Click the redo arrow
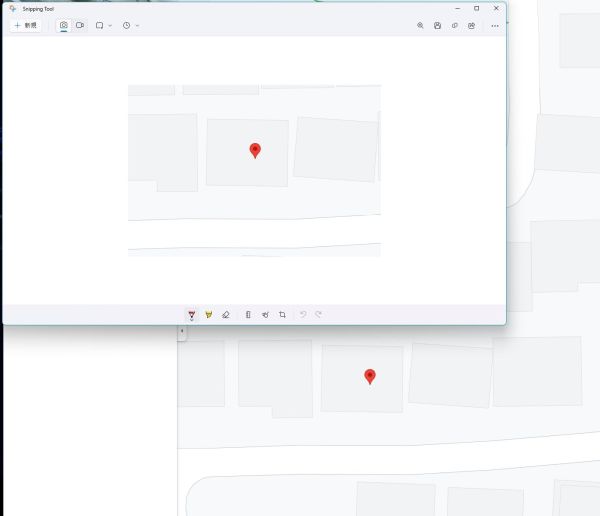600x516 pixels. pyautogui.click(x=318, y=315)
